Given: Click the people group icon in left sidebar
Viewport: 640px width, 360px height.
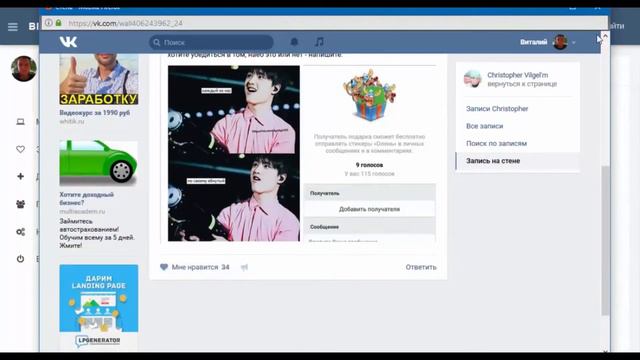Looking at the screenshot, I should coord(20,204).
